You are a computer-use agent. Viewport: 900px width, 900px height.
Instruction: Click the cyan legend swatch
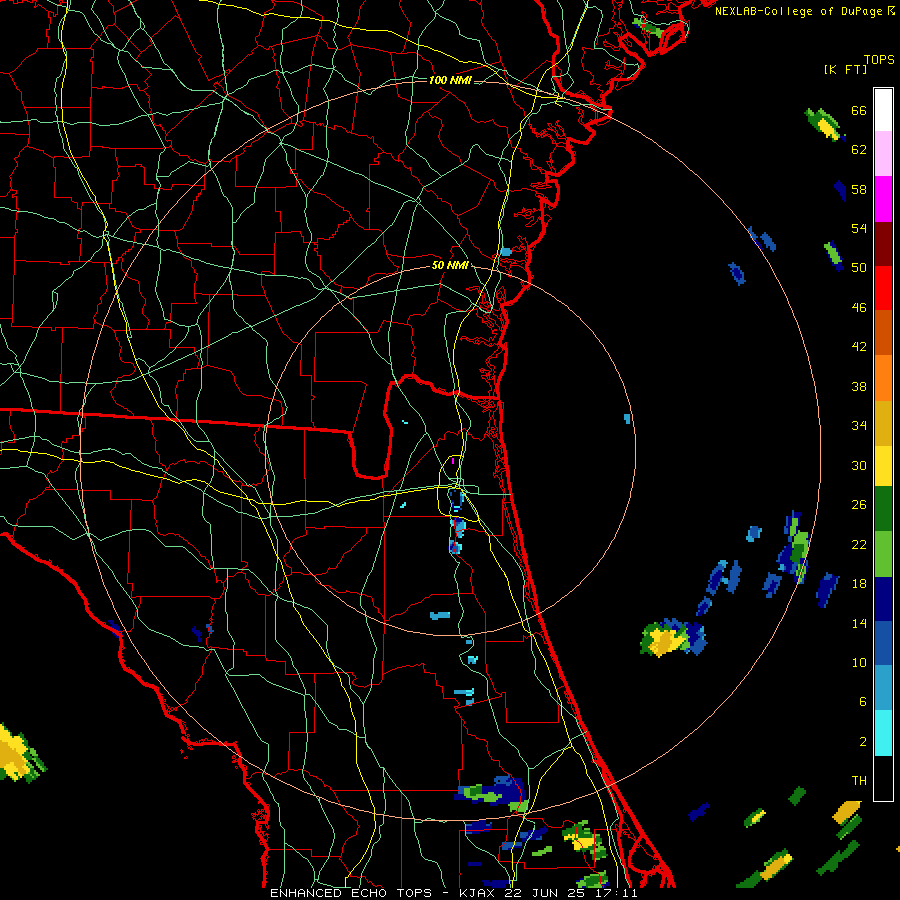pos(883,734)
